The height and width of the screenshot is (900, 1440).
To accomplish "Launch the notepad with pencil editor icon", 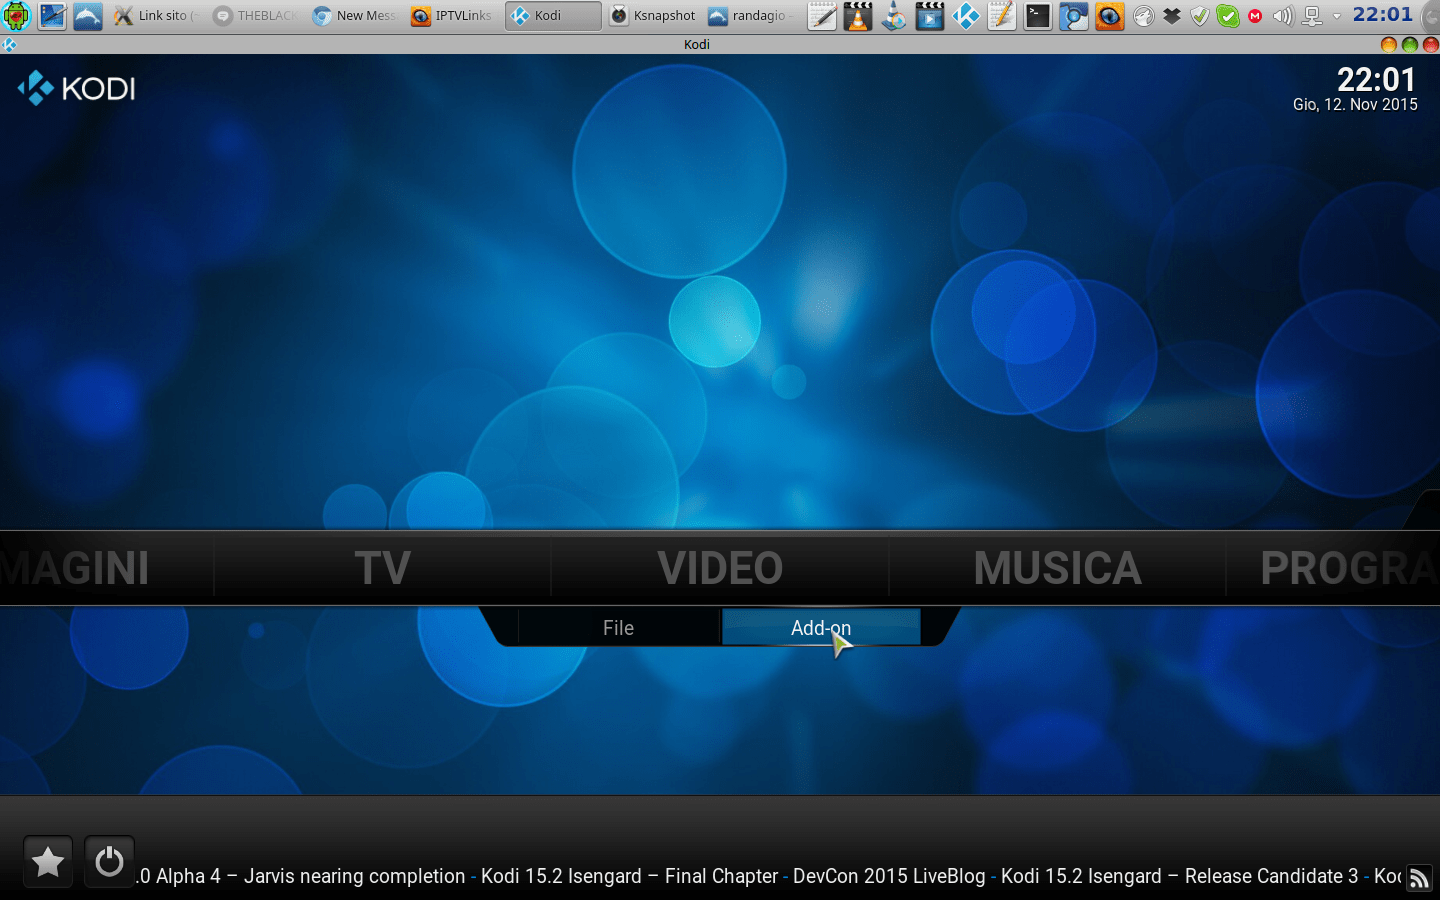I will 822,15.
